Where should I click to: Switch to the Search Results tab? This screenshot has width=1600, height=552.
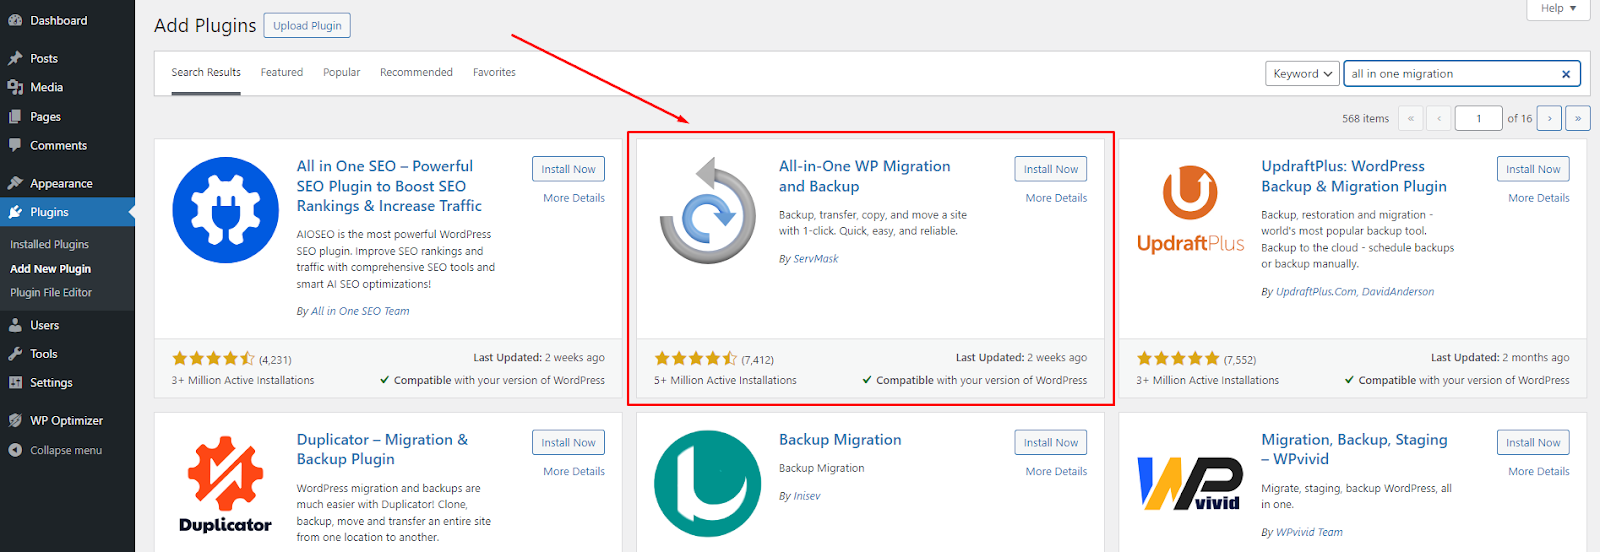coord(206,72)
